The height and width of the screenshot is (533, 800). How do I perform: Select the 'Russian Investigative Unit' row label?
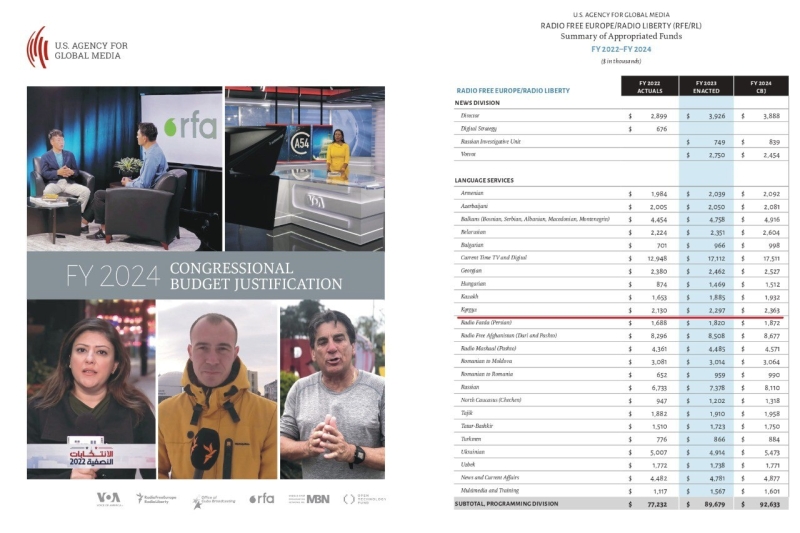pyautogui.click(x=490, y=141)
